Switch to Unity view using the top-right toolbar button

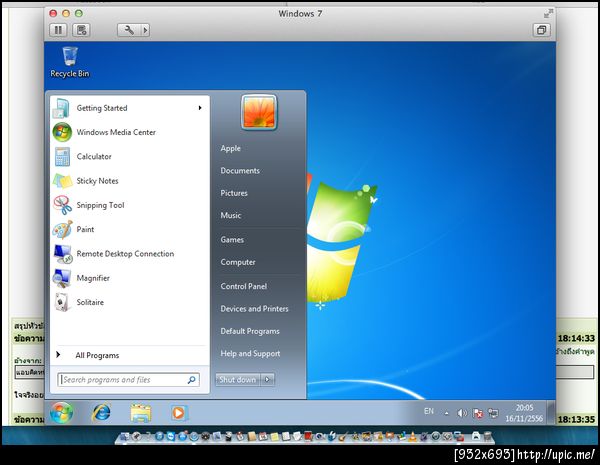pos(541,30)
